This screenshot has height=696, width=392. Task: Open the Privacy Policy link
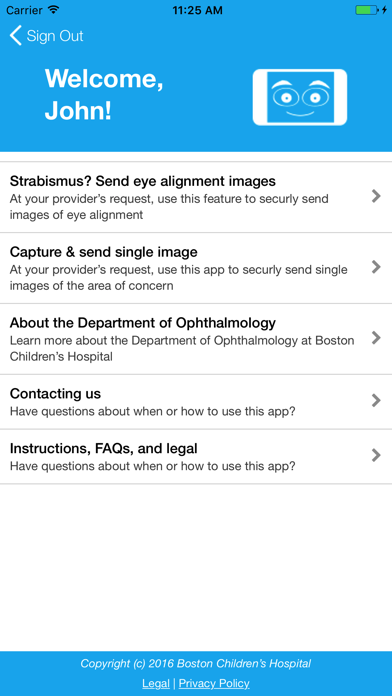pyautogui.click(x=214, y=683)
